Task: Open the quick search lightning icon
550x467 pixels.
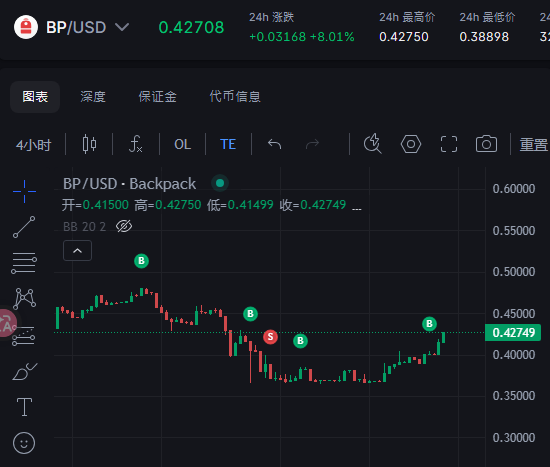Action: (373, 144)
